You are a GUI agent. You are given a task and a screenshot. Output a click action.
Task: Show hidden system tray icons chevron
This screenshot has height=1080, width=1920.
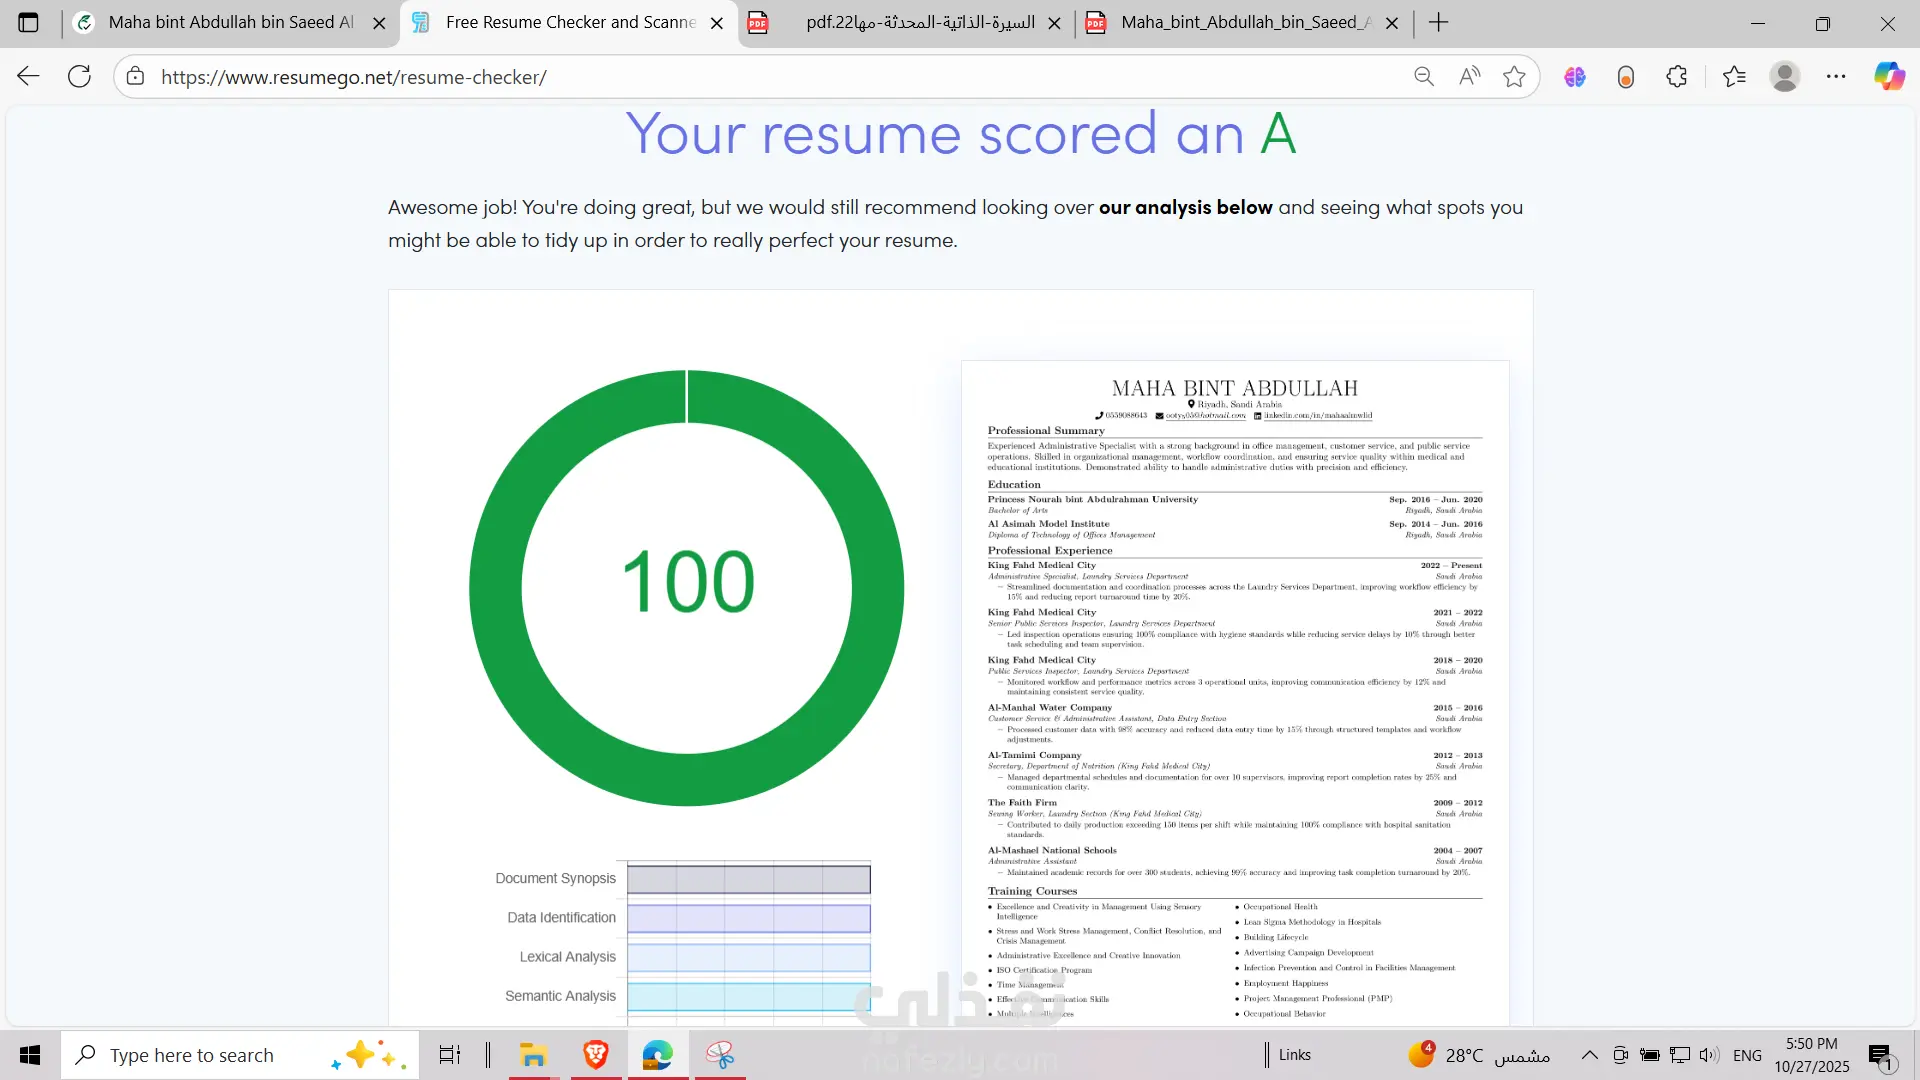tap(1589, 1055)
